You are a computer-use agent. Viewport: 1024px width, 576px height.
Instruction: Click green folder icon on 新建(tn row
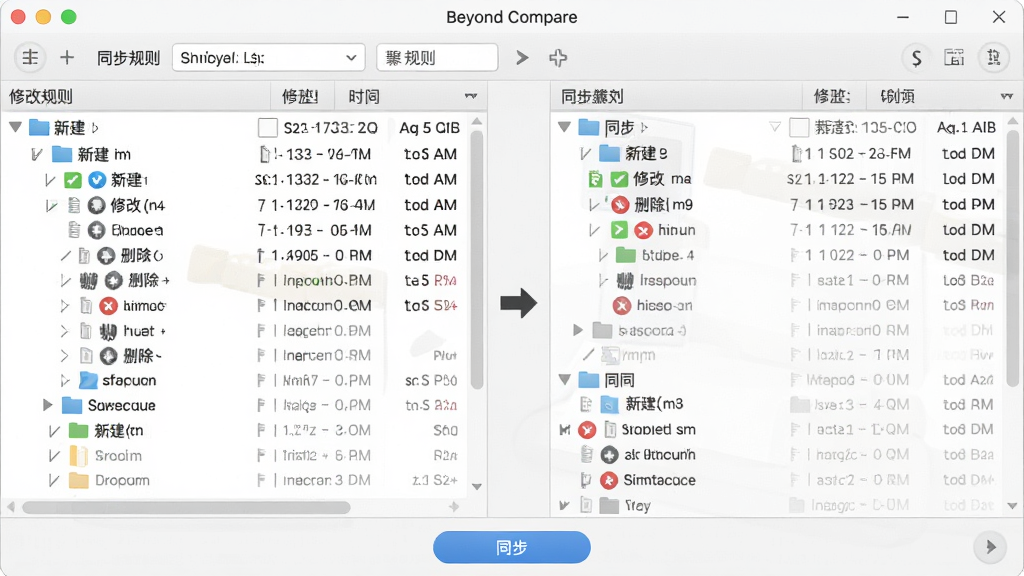point(78,430)
